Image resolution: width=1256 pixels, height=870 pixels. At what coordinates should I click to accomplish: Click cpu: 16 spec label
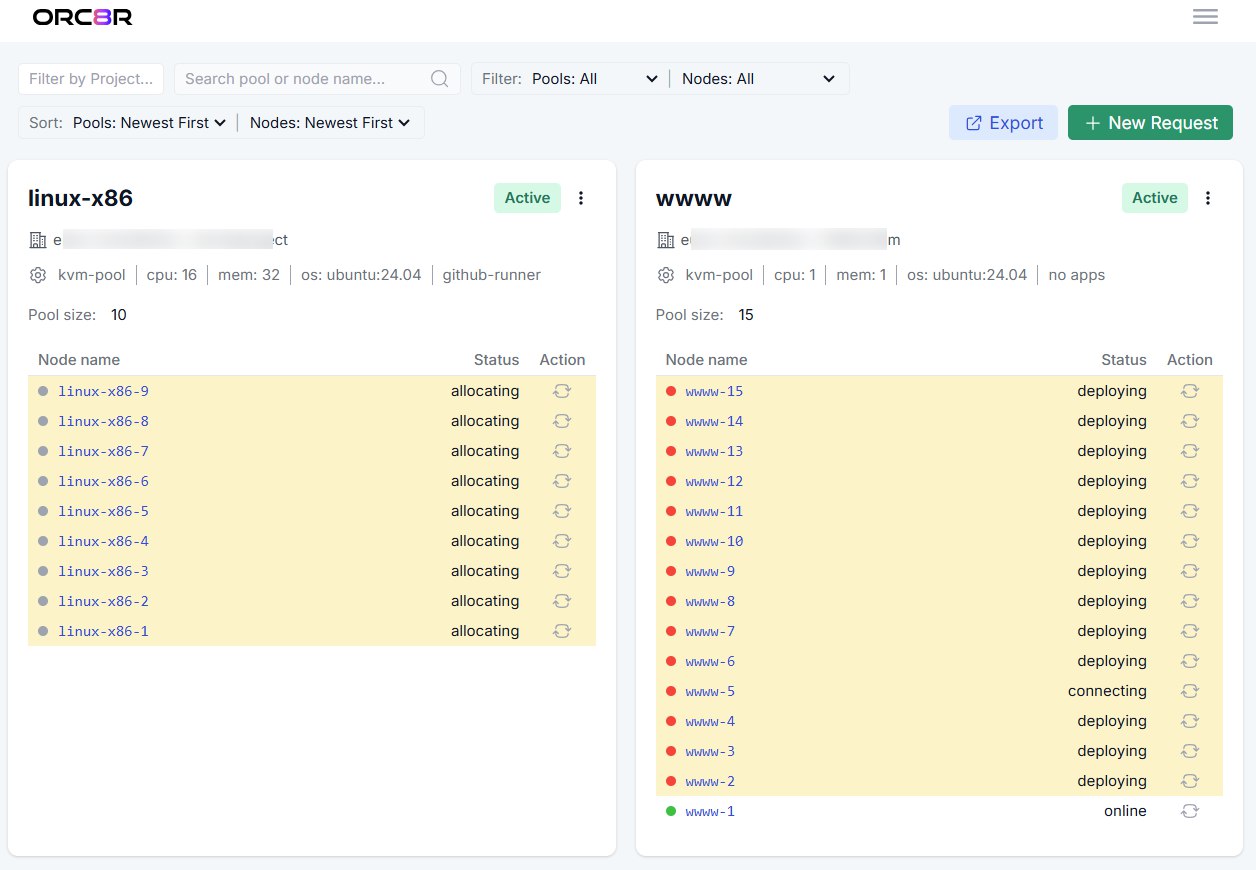(x=172, y=275)
